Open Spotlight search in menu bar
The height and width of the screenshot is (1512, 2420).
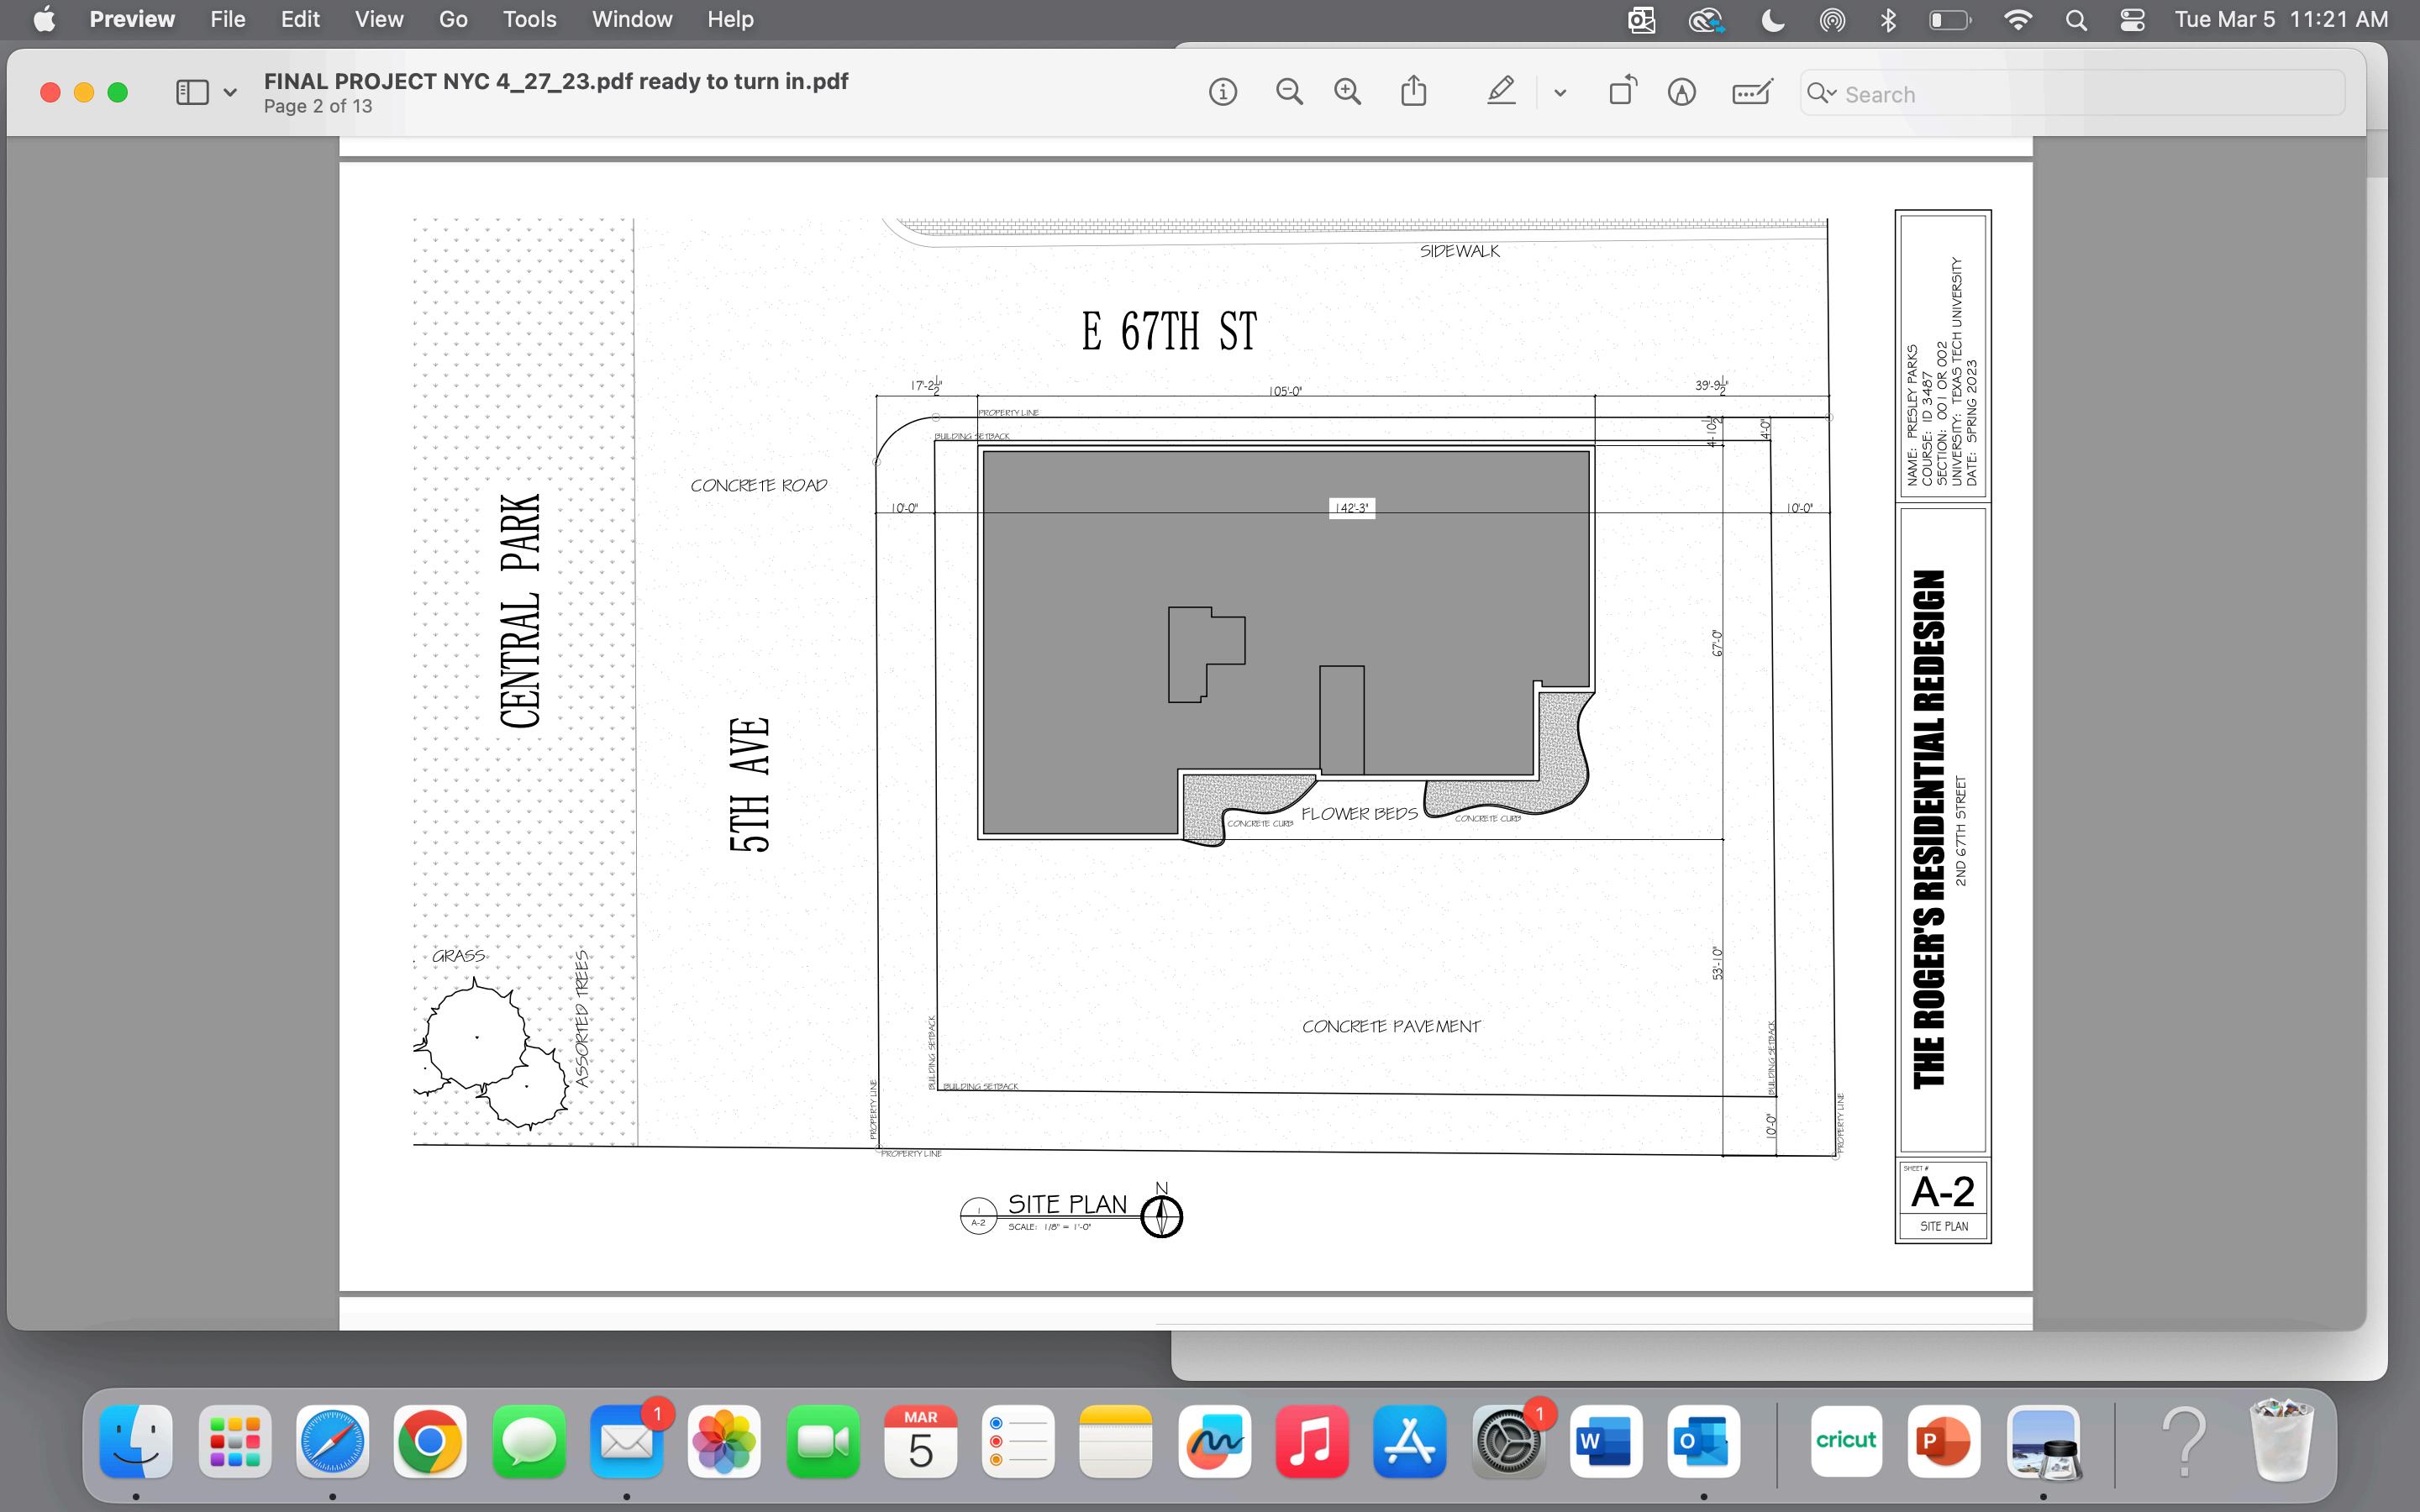pos(2076,20)
